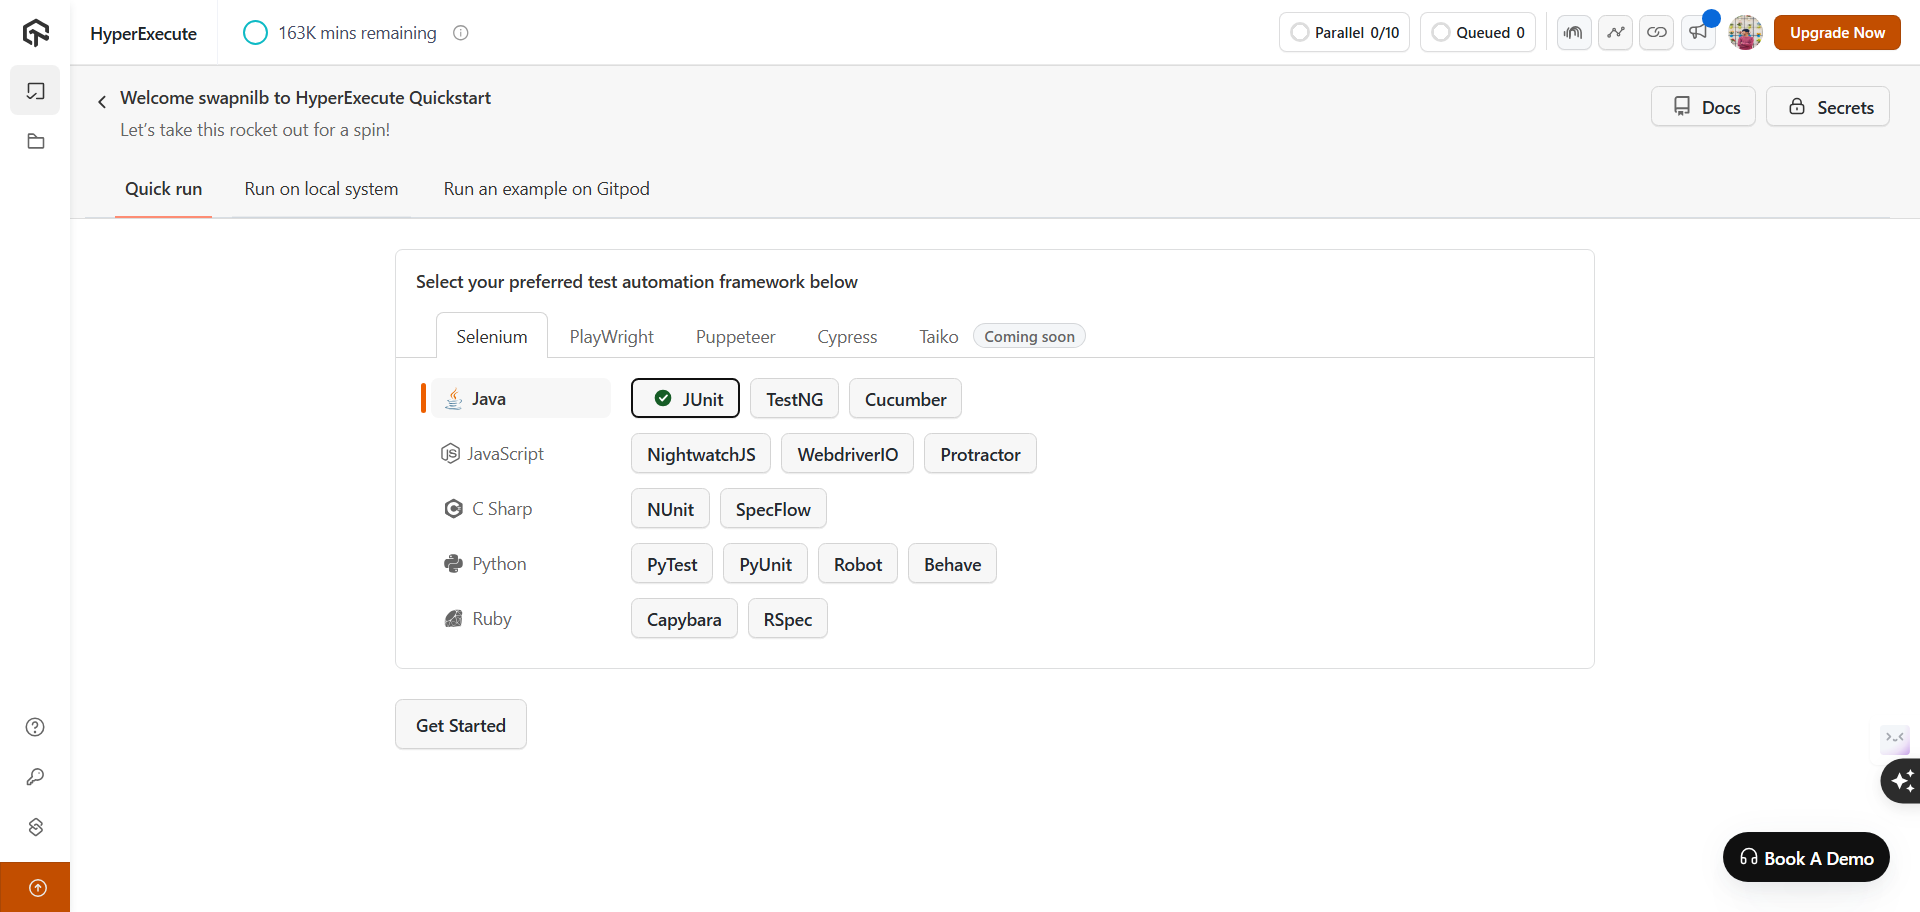The image size is (1920, 912).
Task: Open the Secrets button
Action: click(x=1828, y=107)
